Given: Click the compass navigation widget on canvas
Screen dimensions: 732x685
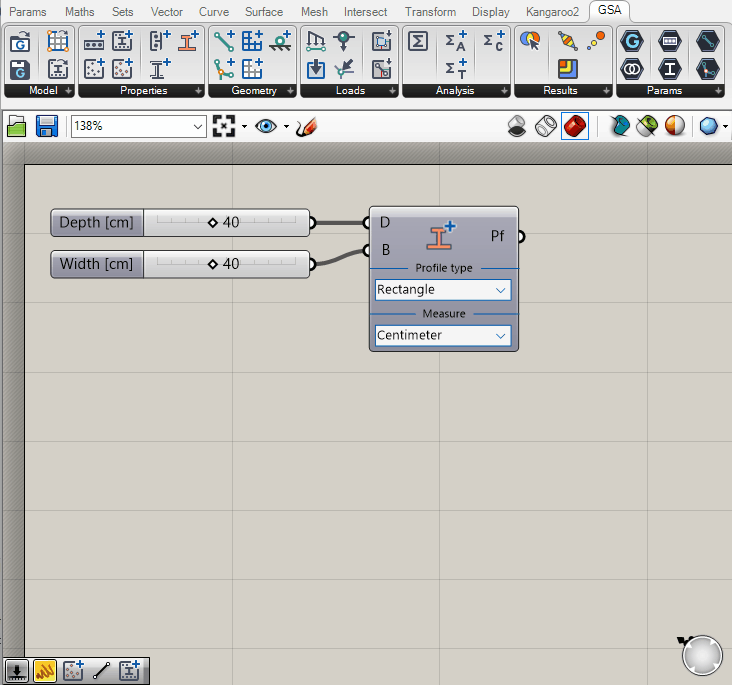Looking at the screenshot, I should point(702,655).
